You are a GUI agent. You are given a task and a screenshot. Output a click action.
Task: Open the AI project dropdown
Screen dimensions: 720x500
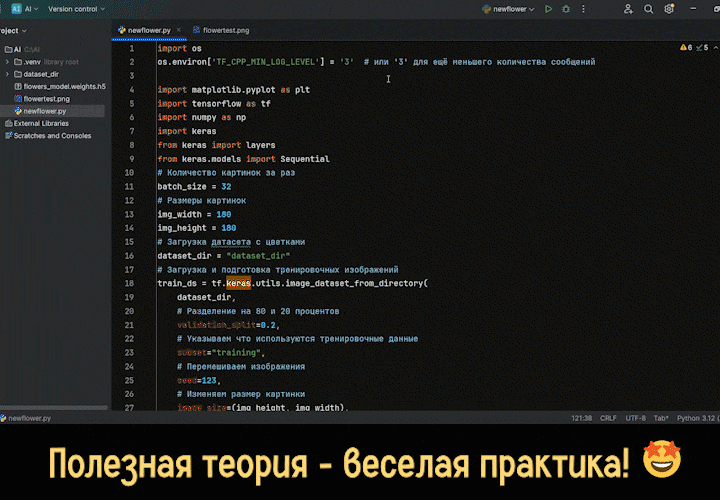click(25, 9)
